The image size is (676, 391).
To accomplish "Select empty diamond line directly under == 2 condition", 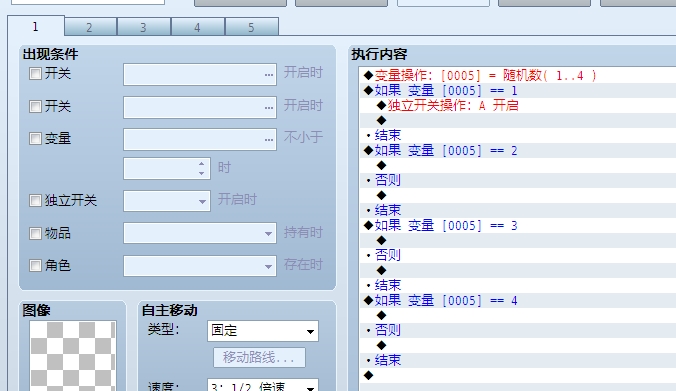I will pyautogui.click(x=517, y=165).
